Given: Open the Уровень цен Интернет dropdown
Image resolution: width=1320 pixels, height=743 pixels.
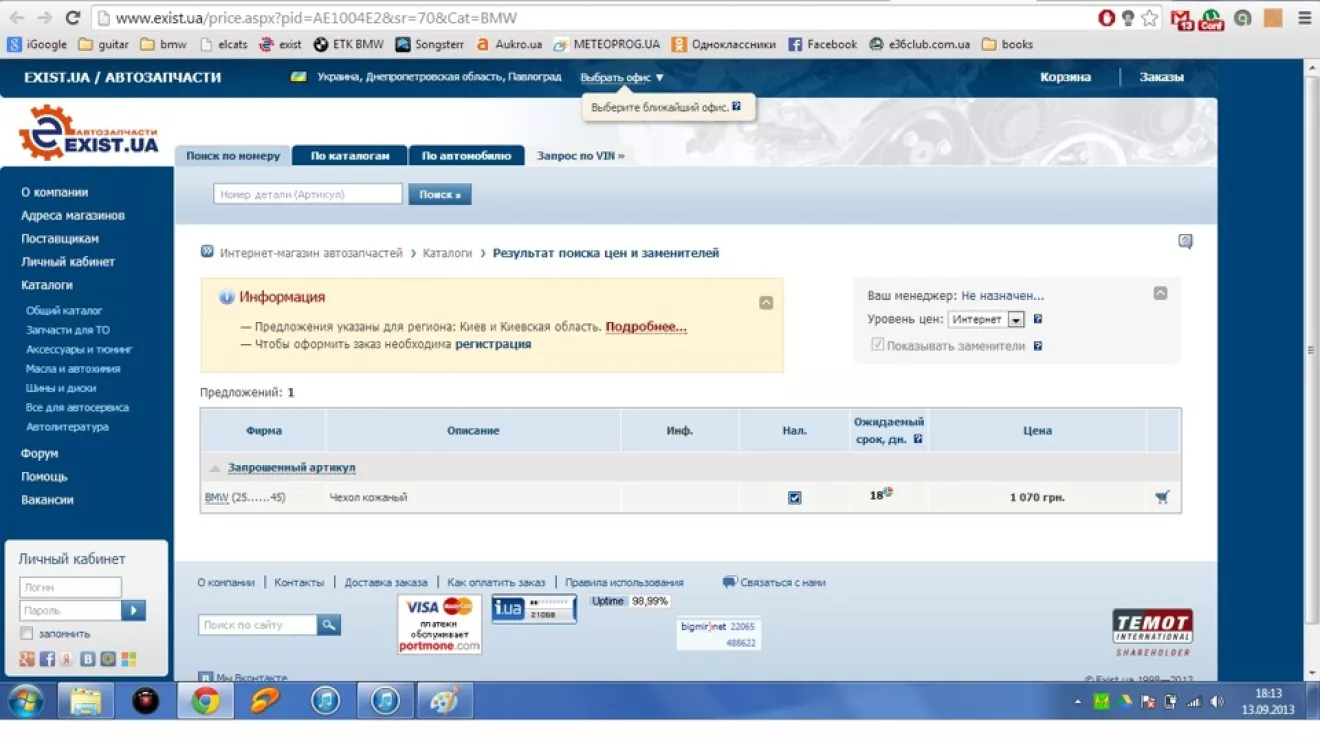Looking at the screenshot, I should [x=987, y=319].
